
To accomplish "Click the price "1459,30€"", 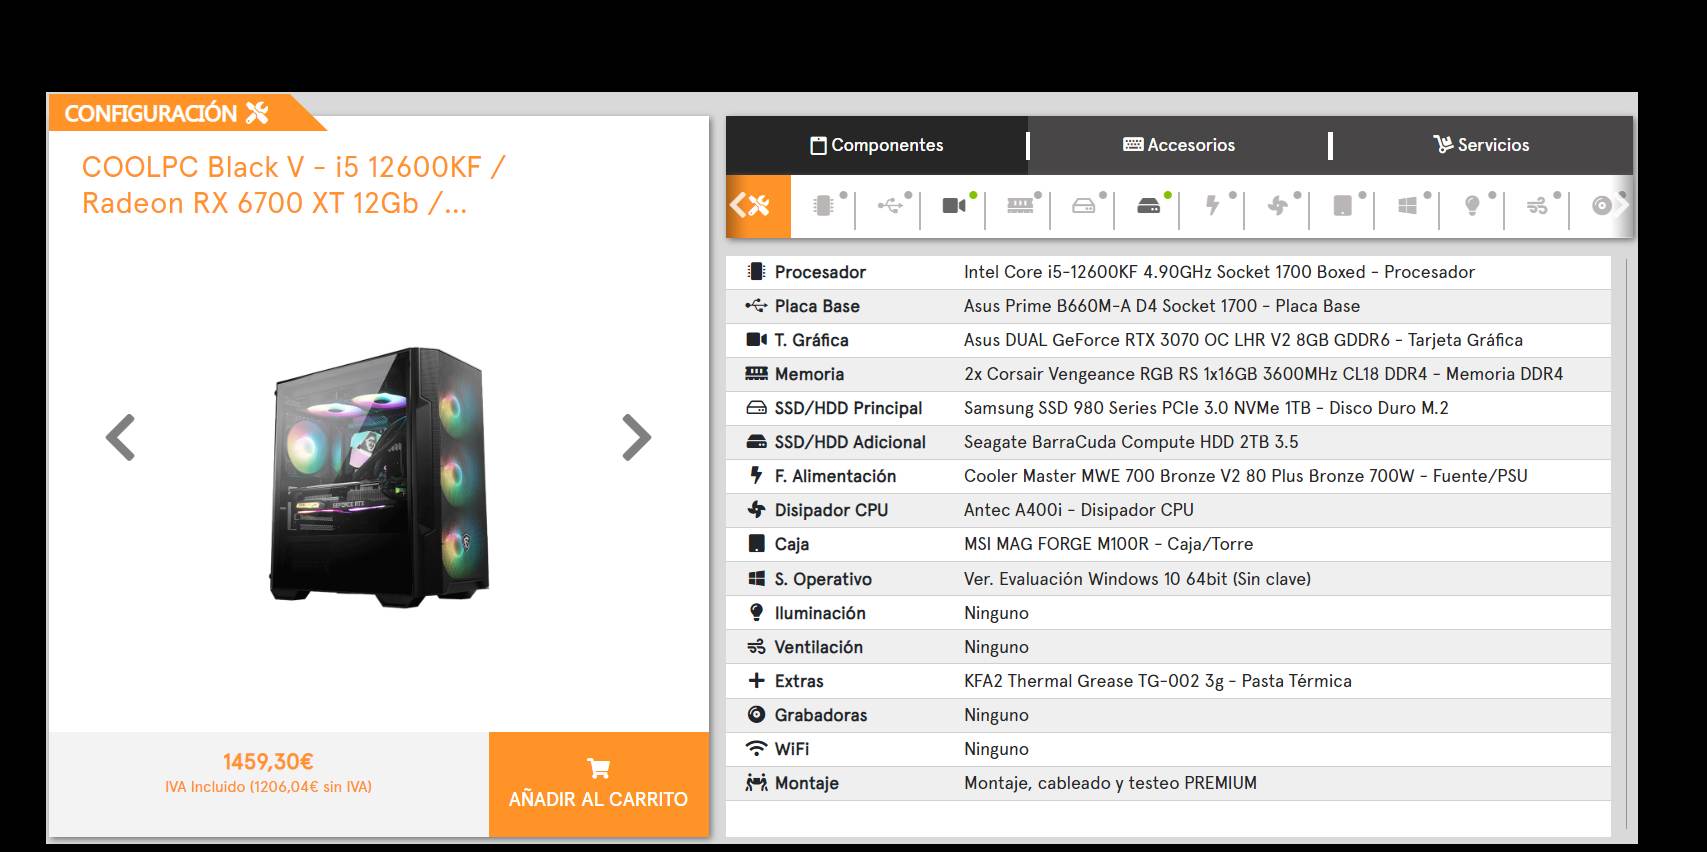I will (268, 762).
